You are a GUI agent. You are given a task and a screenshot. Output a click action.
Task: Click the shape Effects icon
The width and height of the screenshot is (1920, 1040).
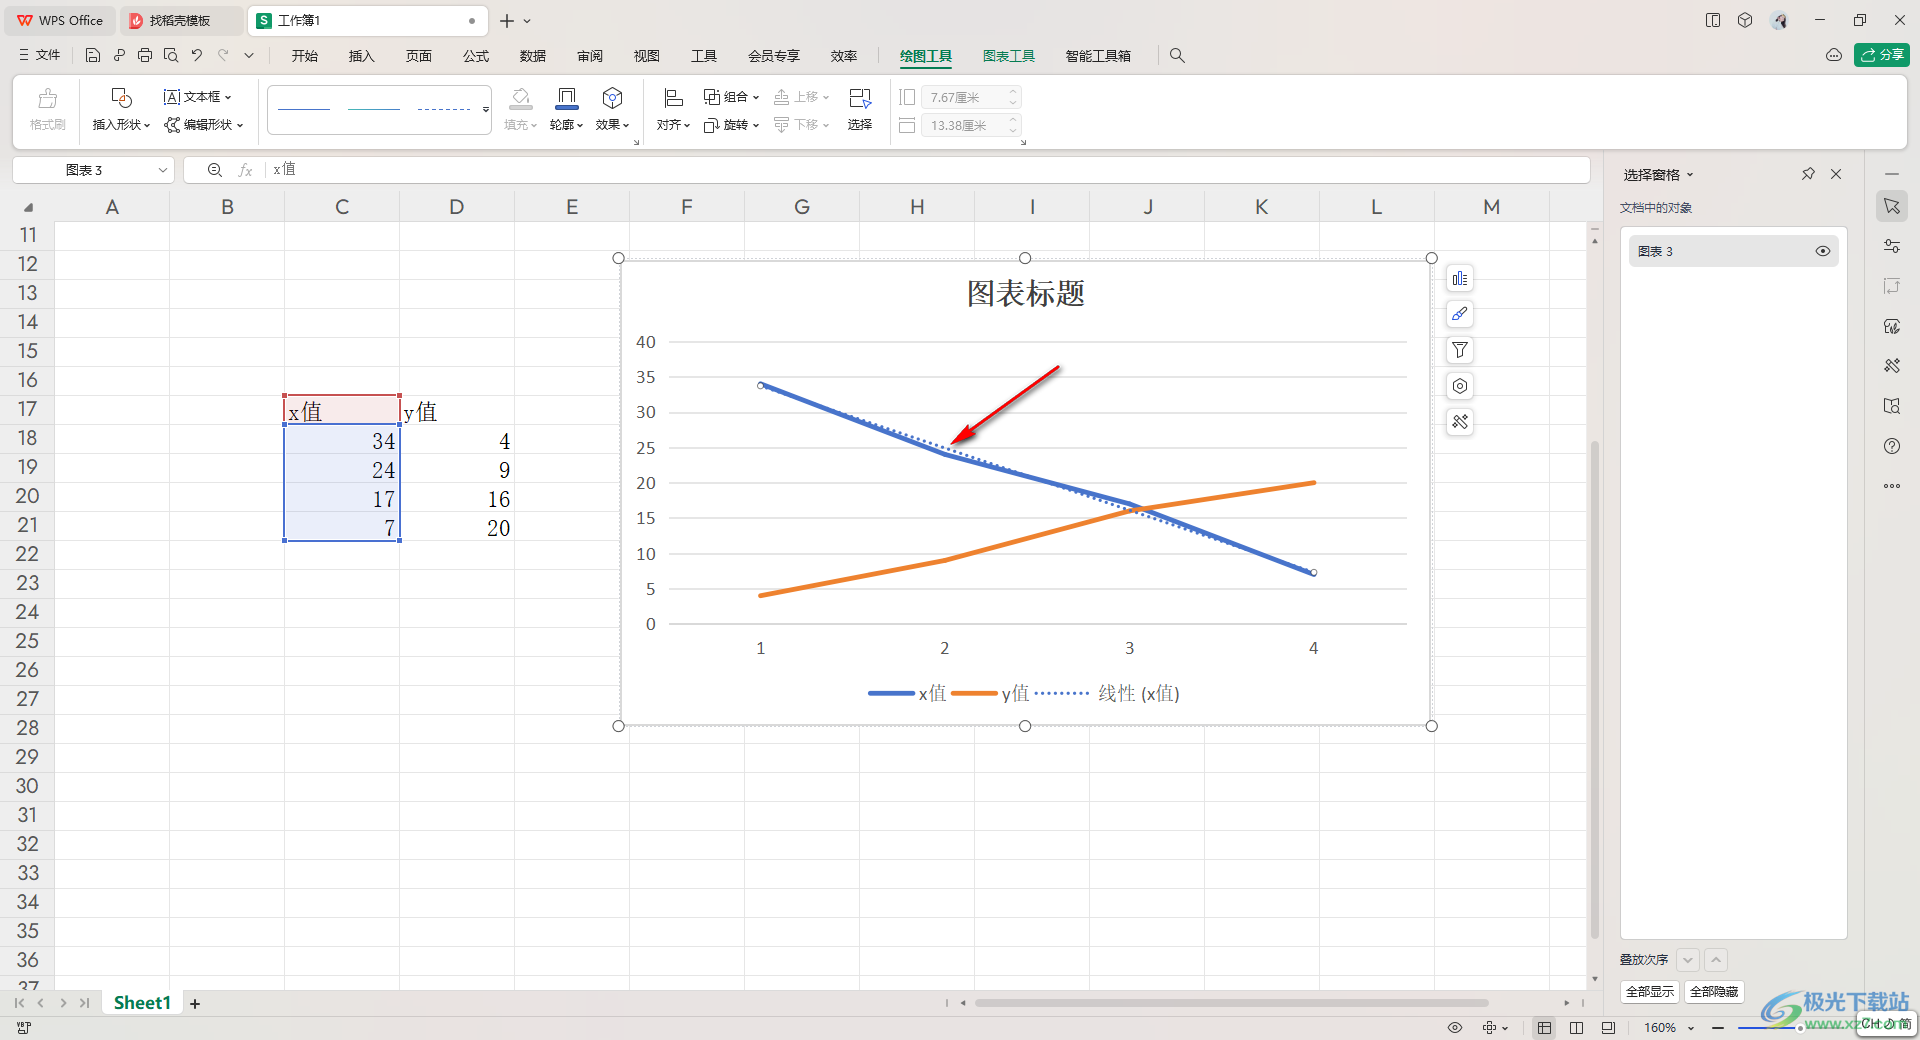[x=612, y=109]
